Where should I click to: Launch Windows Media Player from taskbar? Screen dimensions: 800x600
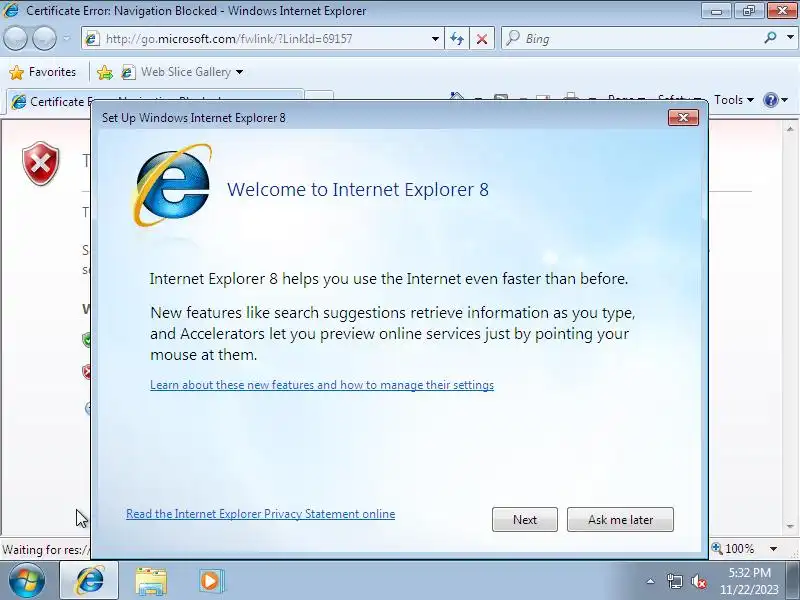(210, 581)
